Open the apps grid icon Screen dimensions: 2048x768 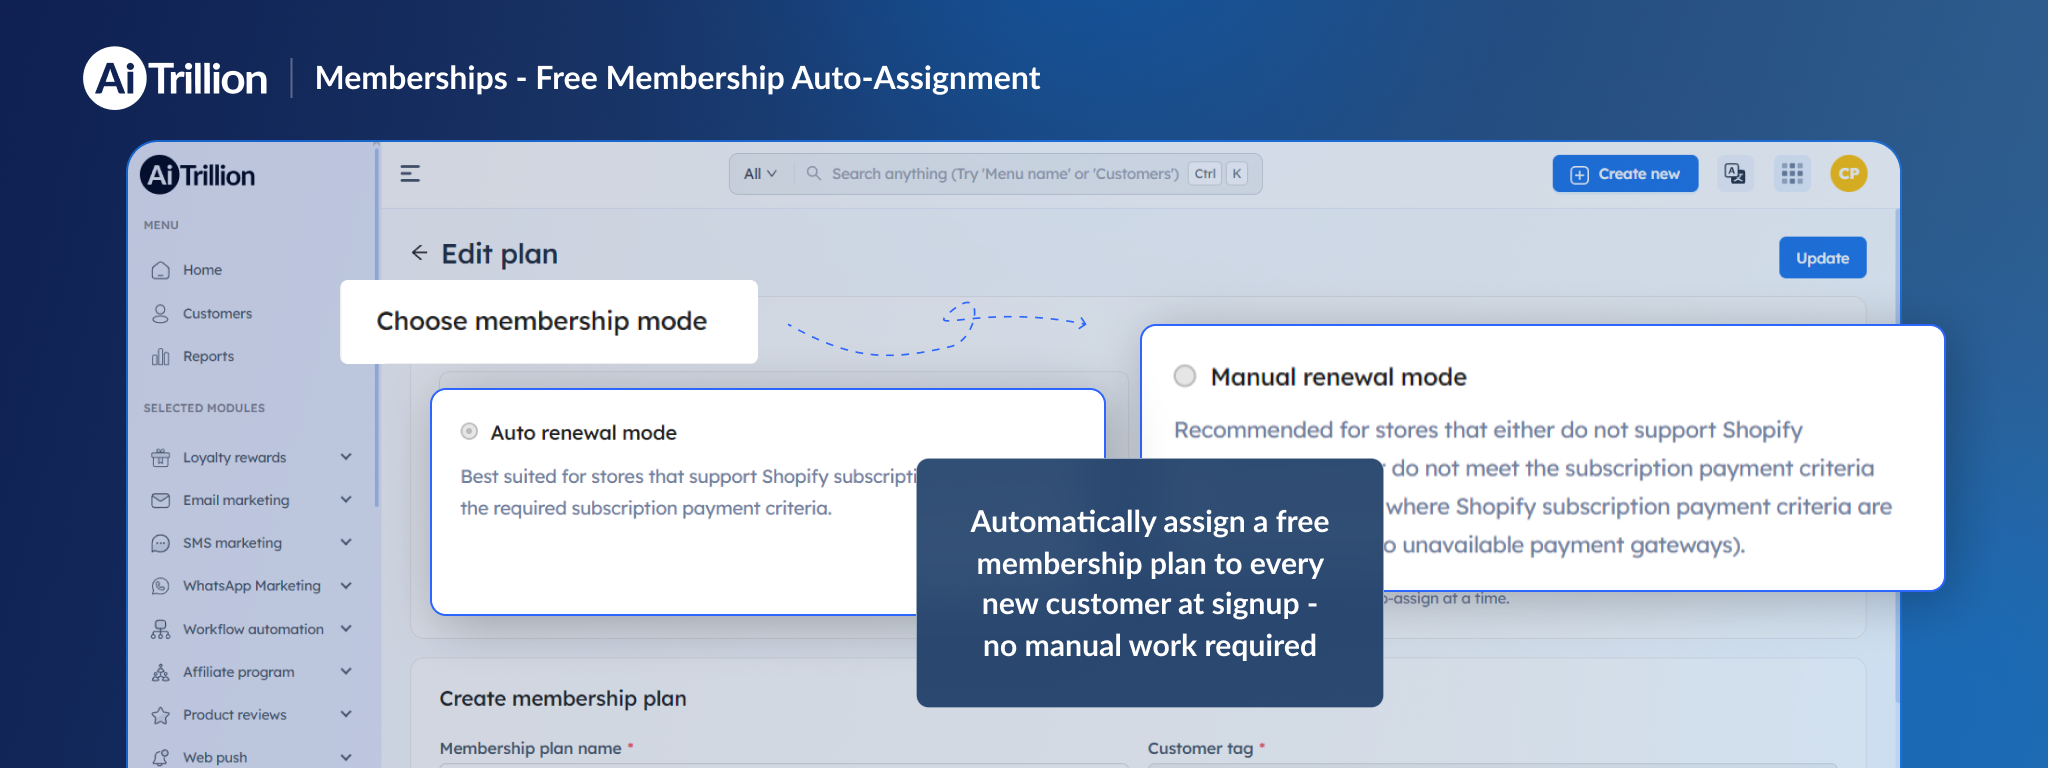pyautogui.click(x=1792, y=174)
